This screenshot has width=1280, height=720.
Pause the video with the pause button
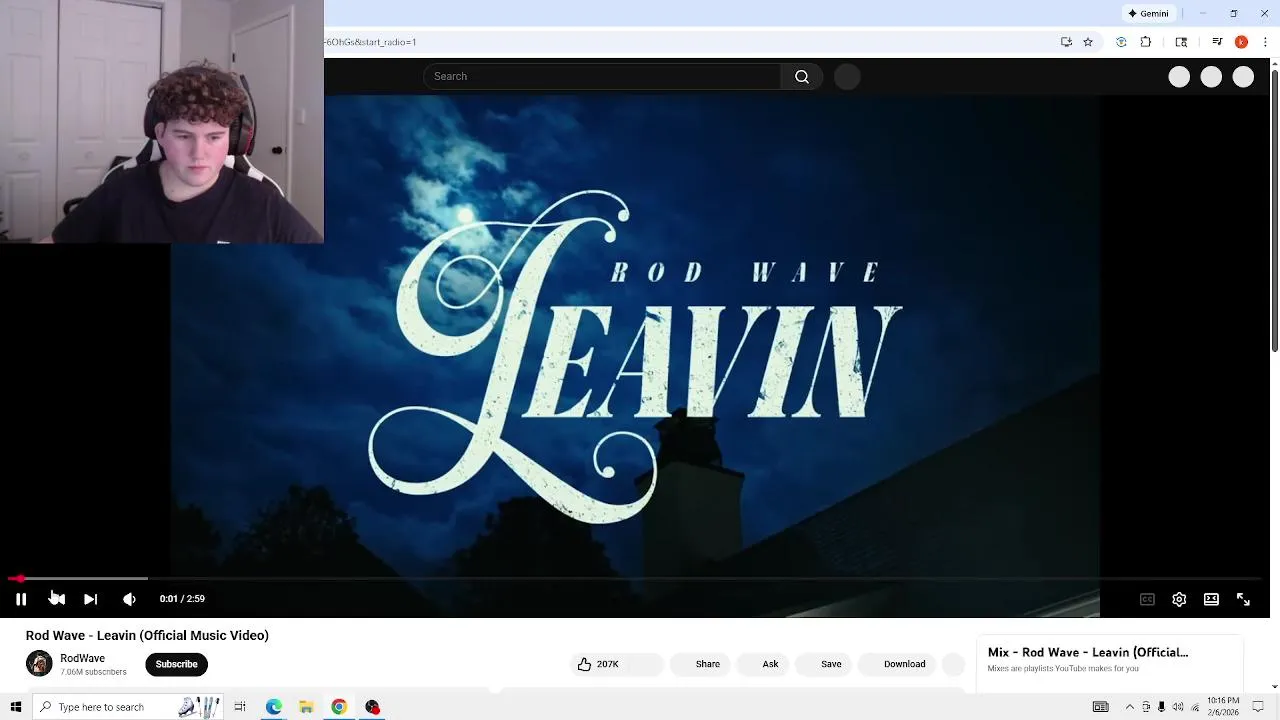(20, 599)
